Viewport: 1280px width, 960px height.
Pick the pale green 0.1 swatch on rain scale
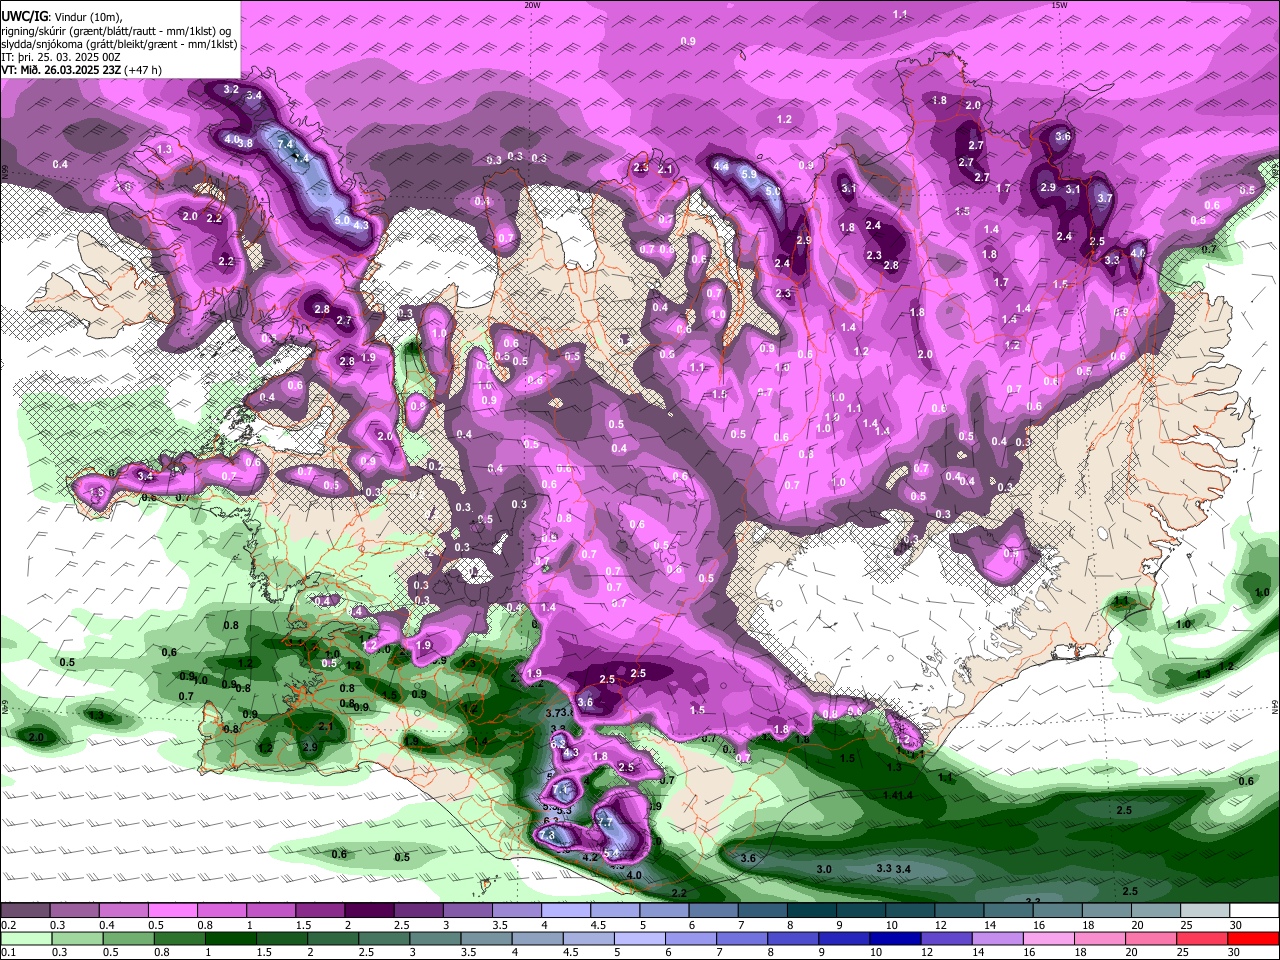[x=25, y=939]
